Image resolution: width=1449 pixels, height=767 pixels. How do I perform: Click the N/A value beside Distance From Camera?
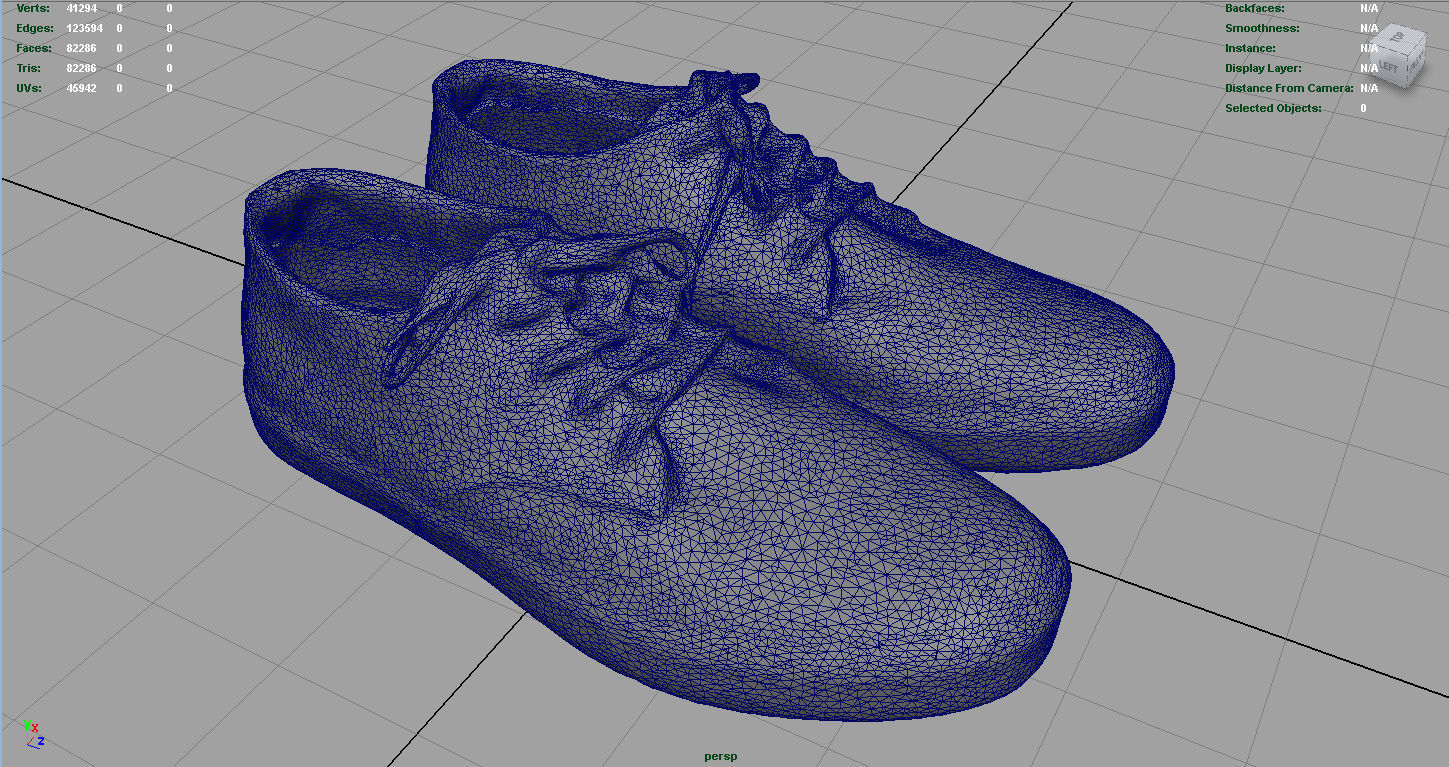1369,88
